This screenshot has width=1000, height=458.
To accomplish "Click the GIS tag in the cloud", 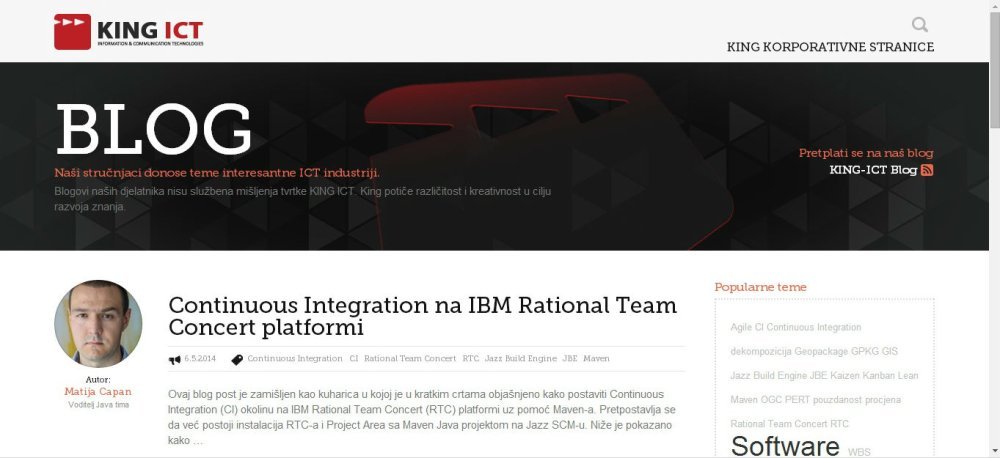I will pyautogui.click(x=890, y=351).
